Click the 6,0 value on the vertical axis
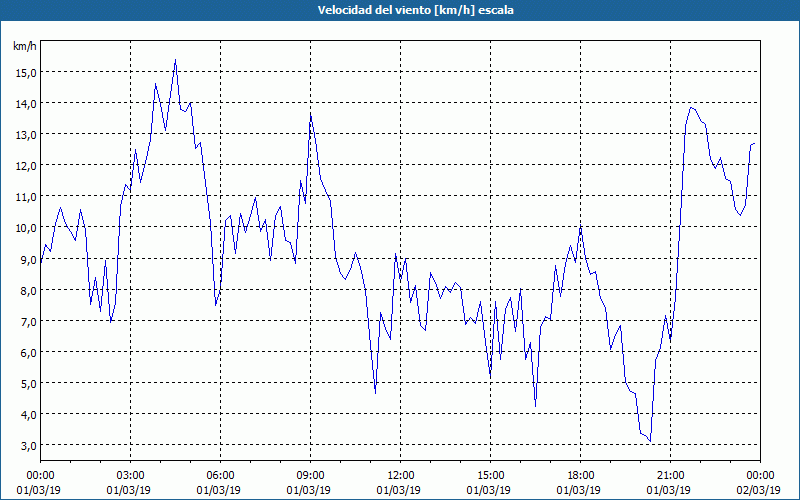 28,353
